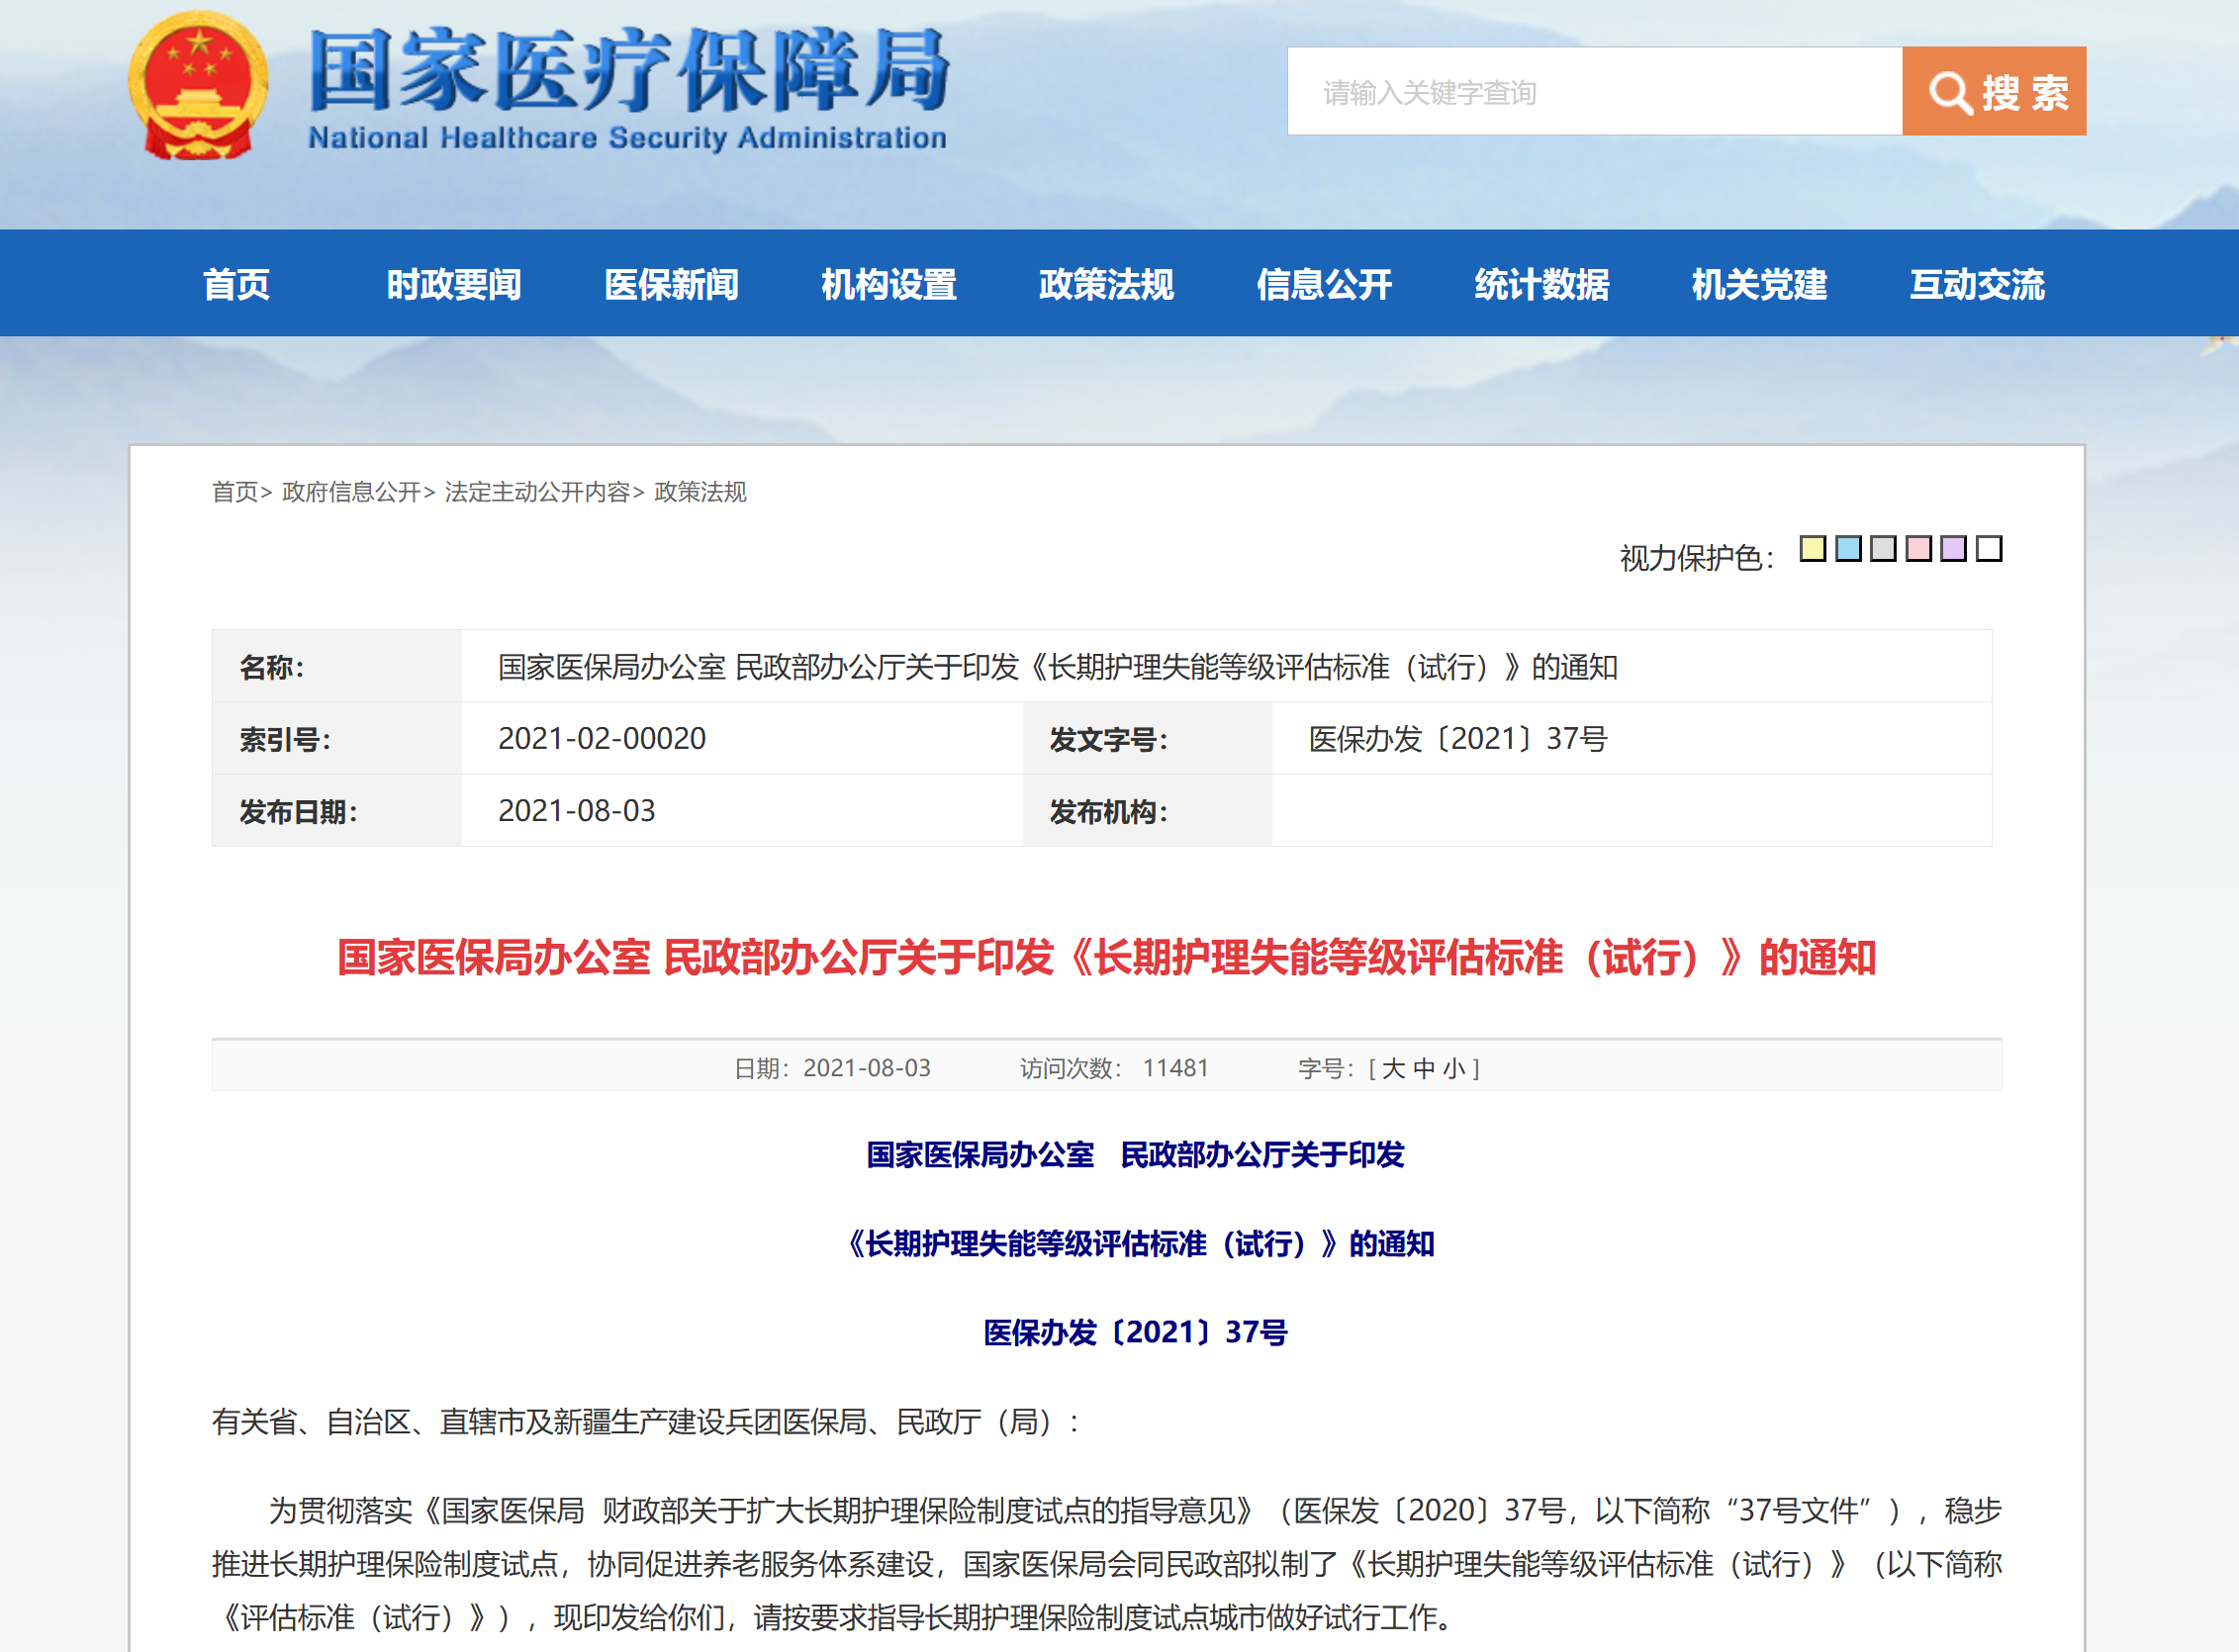Viewport: 2239px width, 1652px height.
Task: Click the salutation line 有关省、自治区
Action: (646, 1421)
